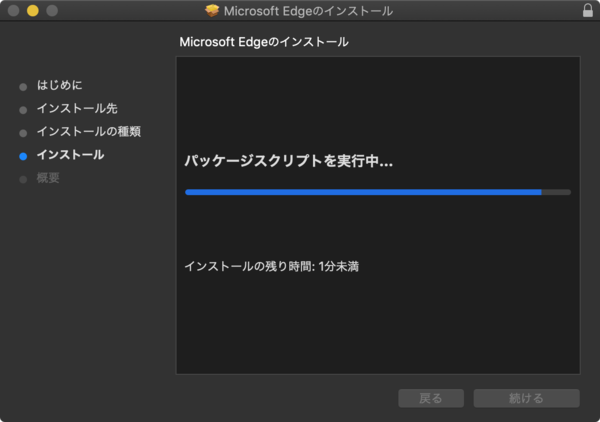
Task: Click the gray bullet beside インストール先
Action: click(x=23, y=110)
